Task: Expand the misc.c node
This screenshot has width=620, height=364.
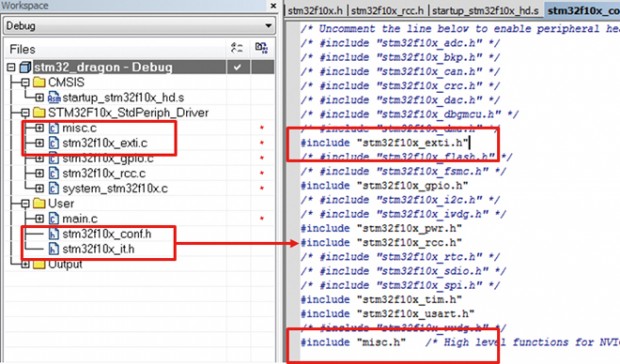Action: [x=39, y=128]
